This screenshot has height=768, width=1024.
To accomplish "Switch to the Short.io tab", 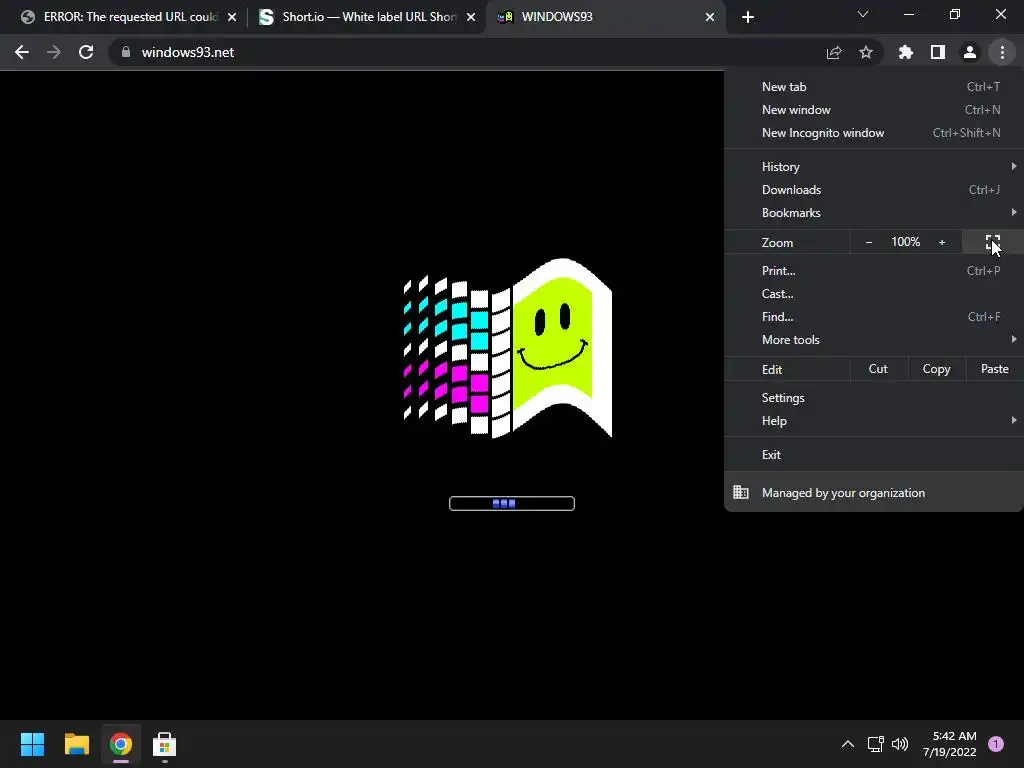I will click(x=367, y=17).
